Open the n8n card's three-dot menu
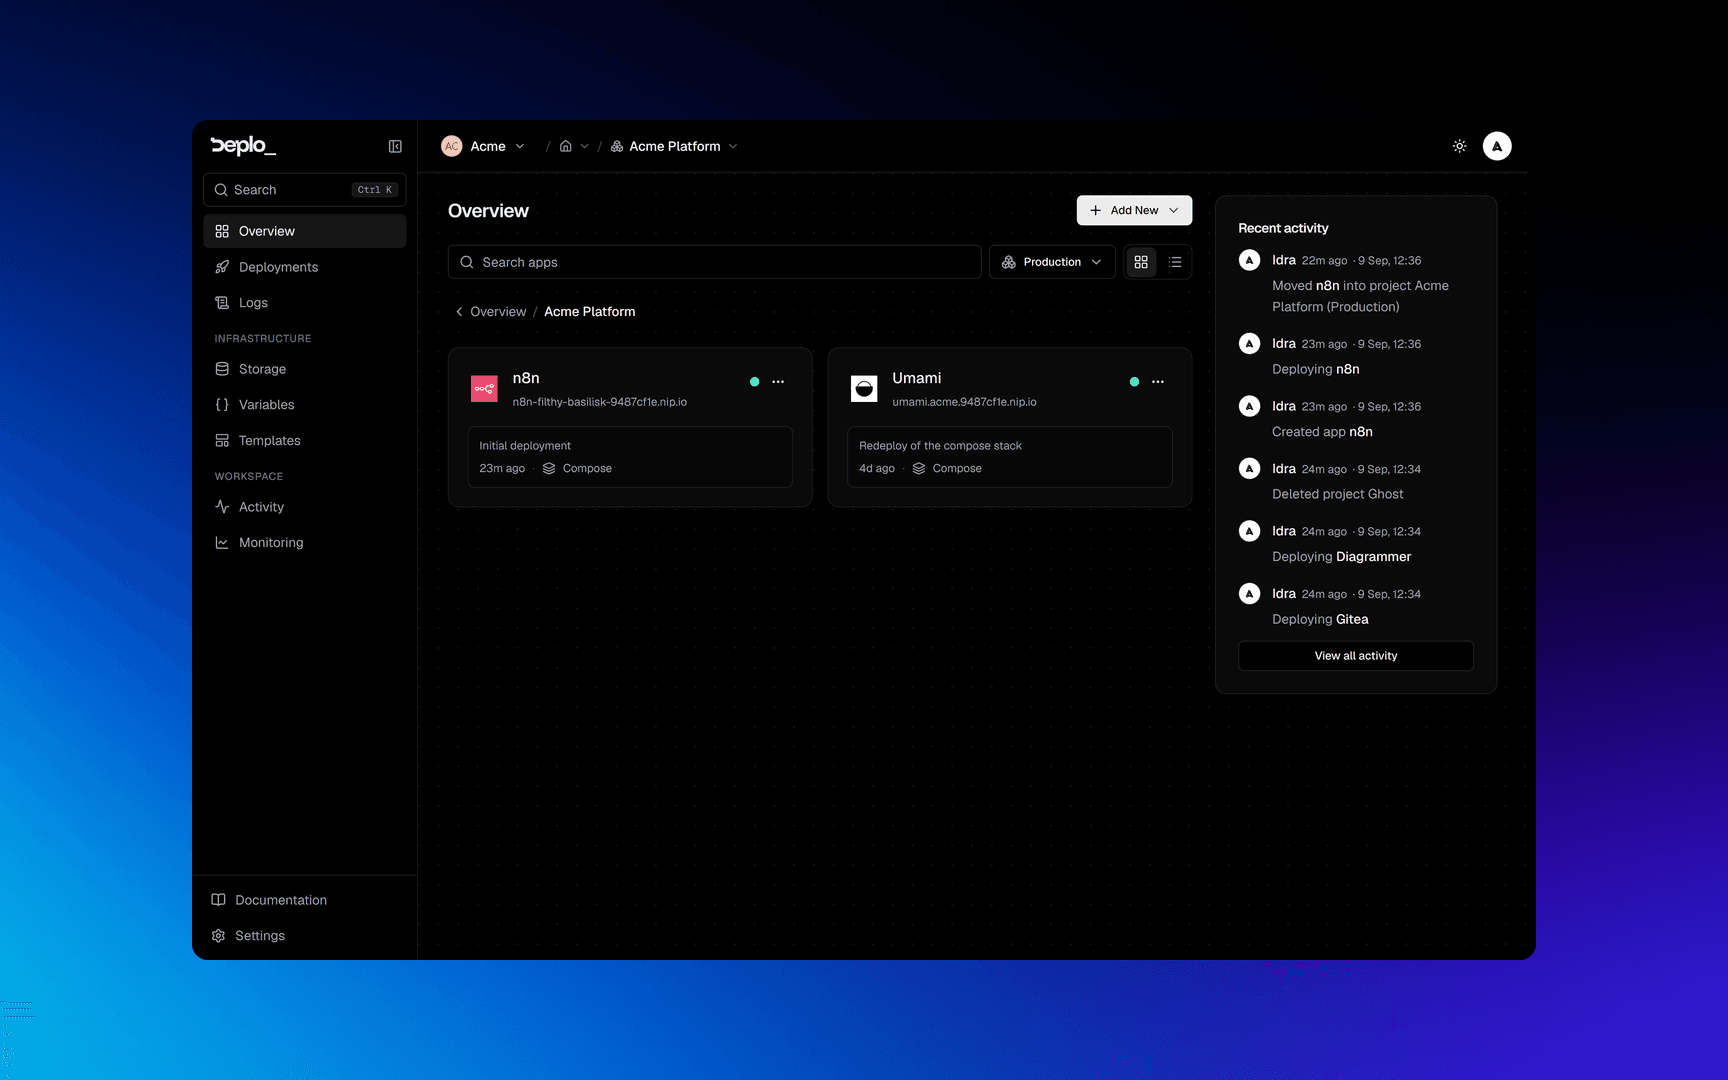The width and height of the screenshot is (1728, 1080). click(778, 382)
